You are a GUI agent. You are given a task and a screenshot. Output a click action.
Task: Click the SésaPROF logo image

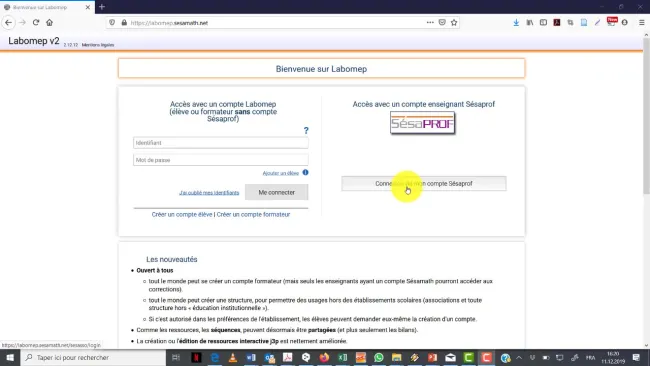click(422, 123)
